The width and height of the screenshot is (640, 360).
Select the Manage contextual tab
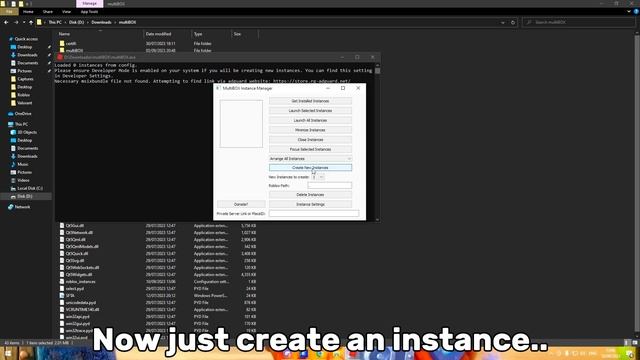pyautogui.click(x=89, y=4)
